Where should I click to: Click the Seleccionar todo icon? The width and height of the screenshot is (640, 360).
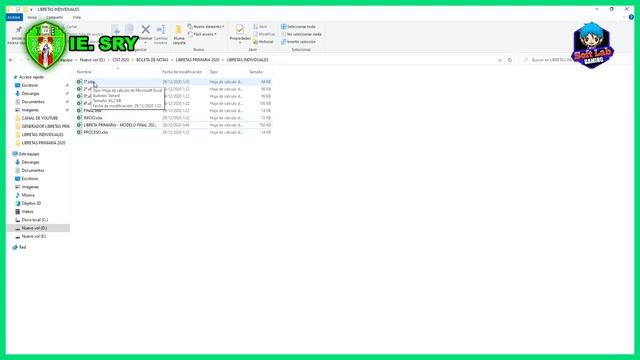click(284, 27)
